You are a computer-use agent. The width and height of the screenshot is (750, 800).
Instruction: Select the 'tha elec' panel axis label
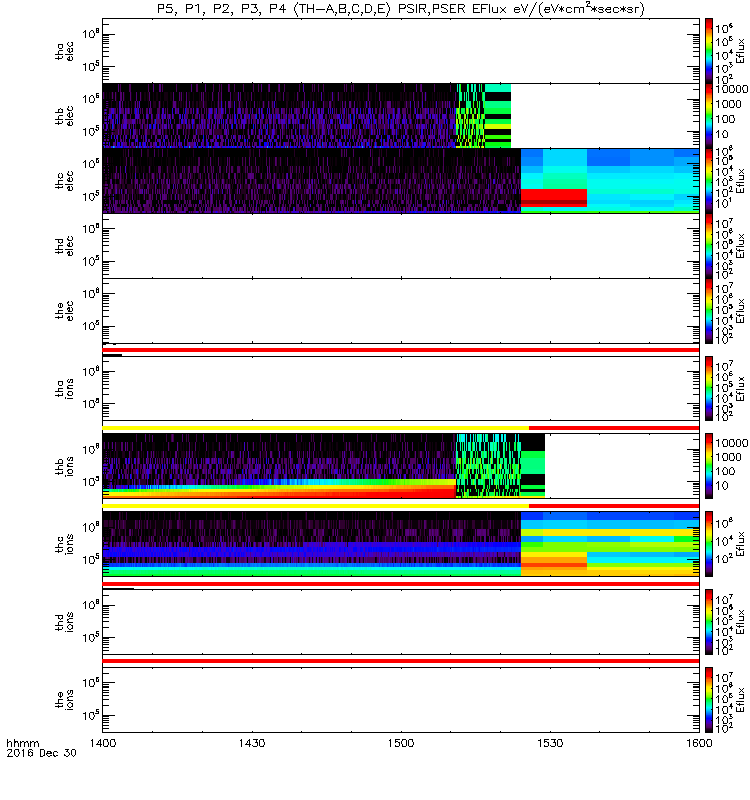(65, 52)
